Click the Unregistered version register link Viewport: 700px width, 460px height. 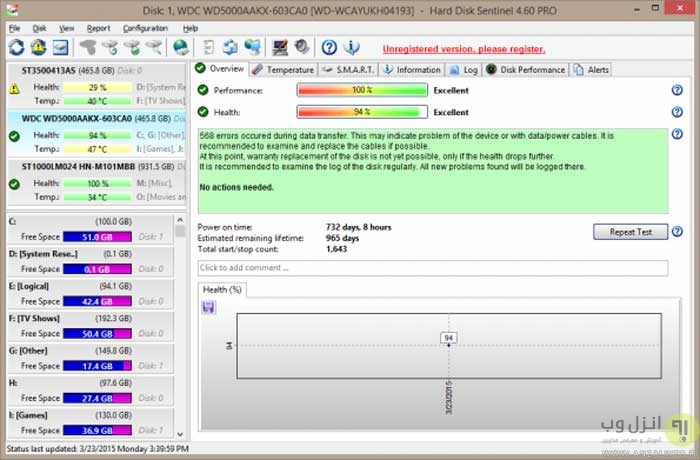coord(464,49)
